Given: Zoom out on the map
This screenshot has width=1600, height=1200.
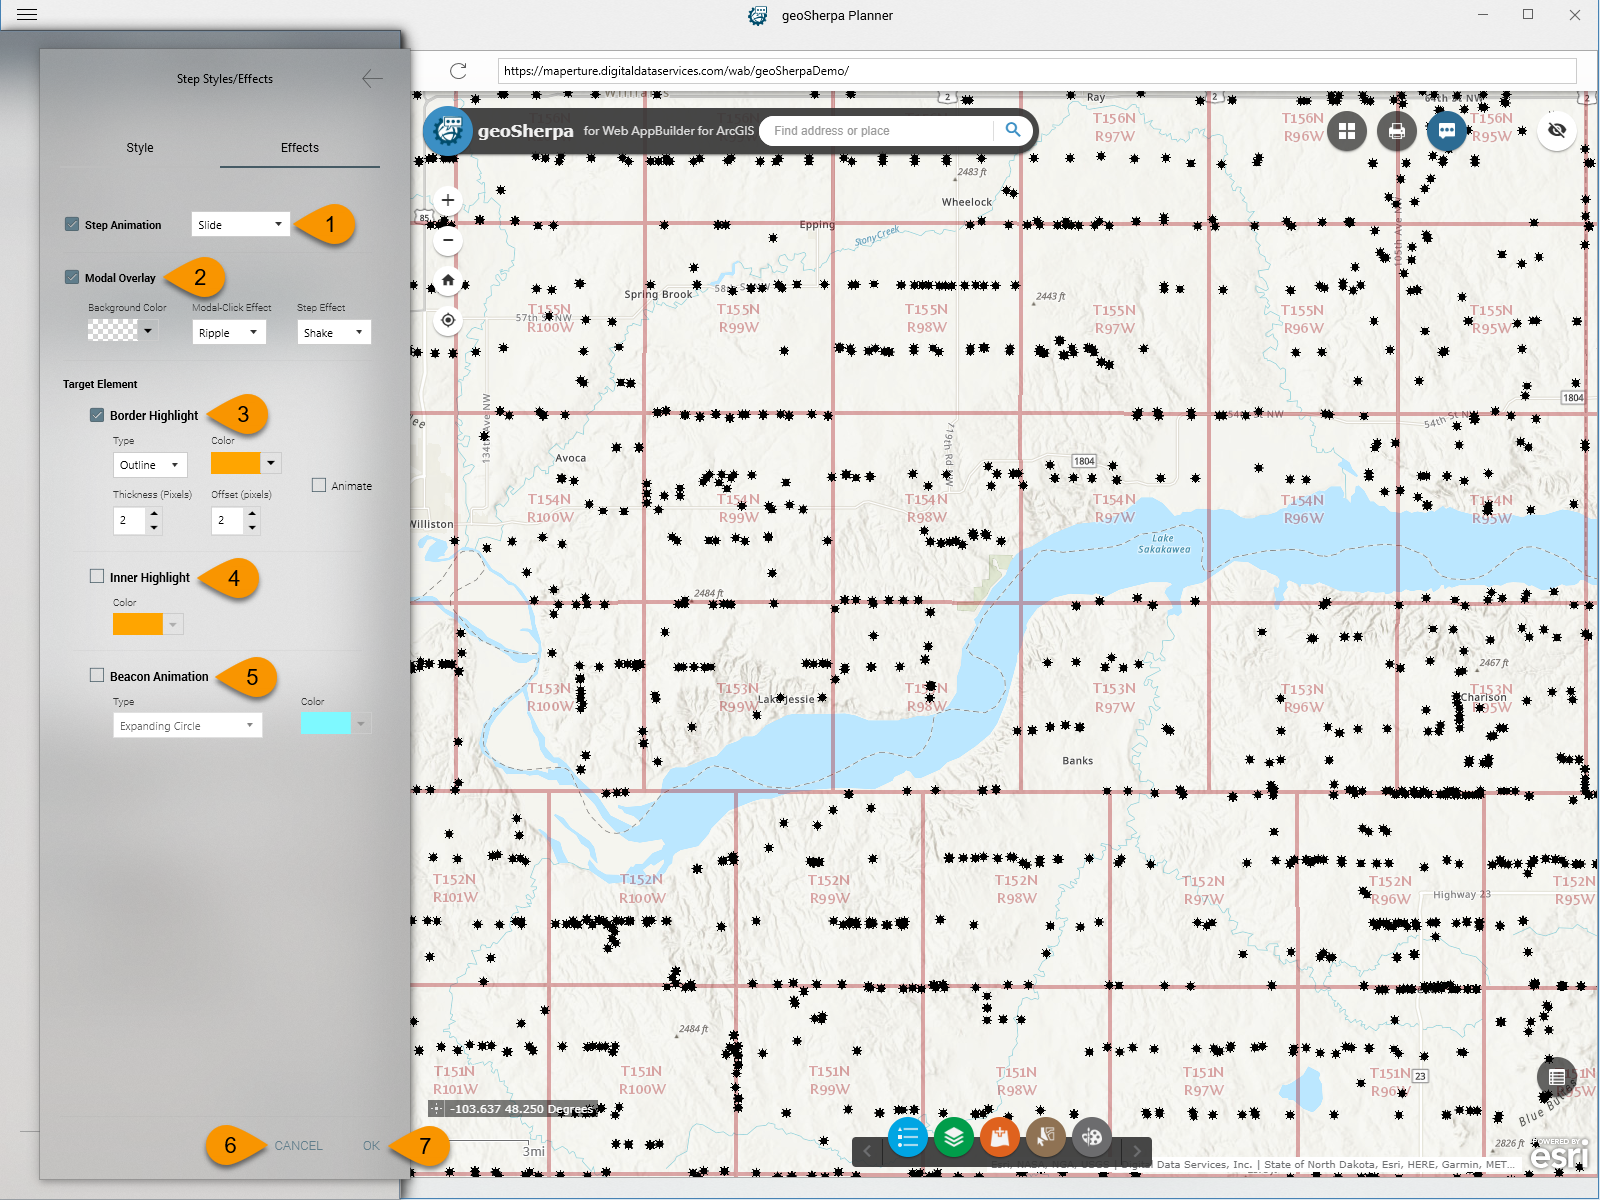Looking at the screenshot, I should click(448, 240).
